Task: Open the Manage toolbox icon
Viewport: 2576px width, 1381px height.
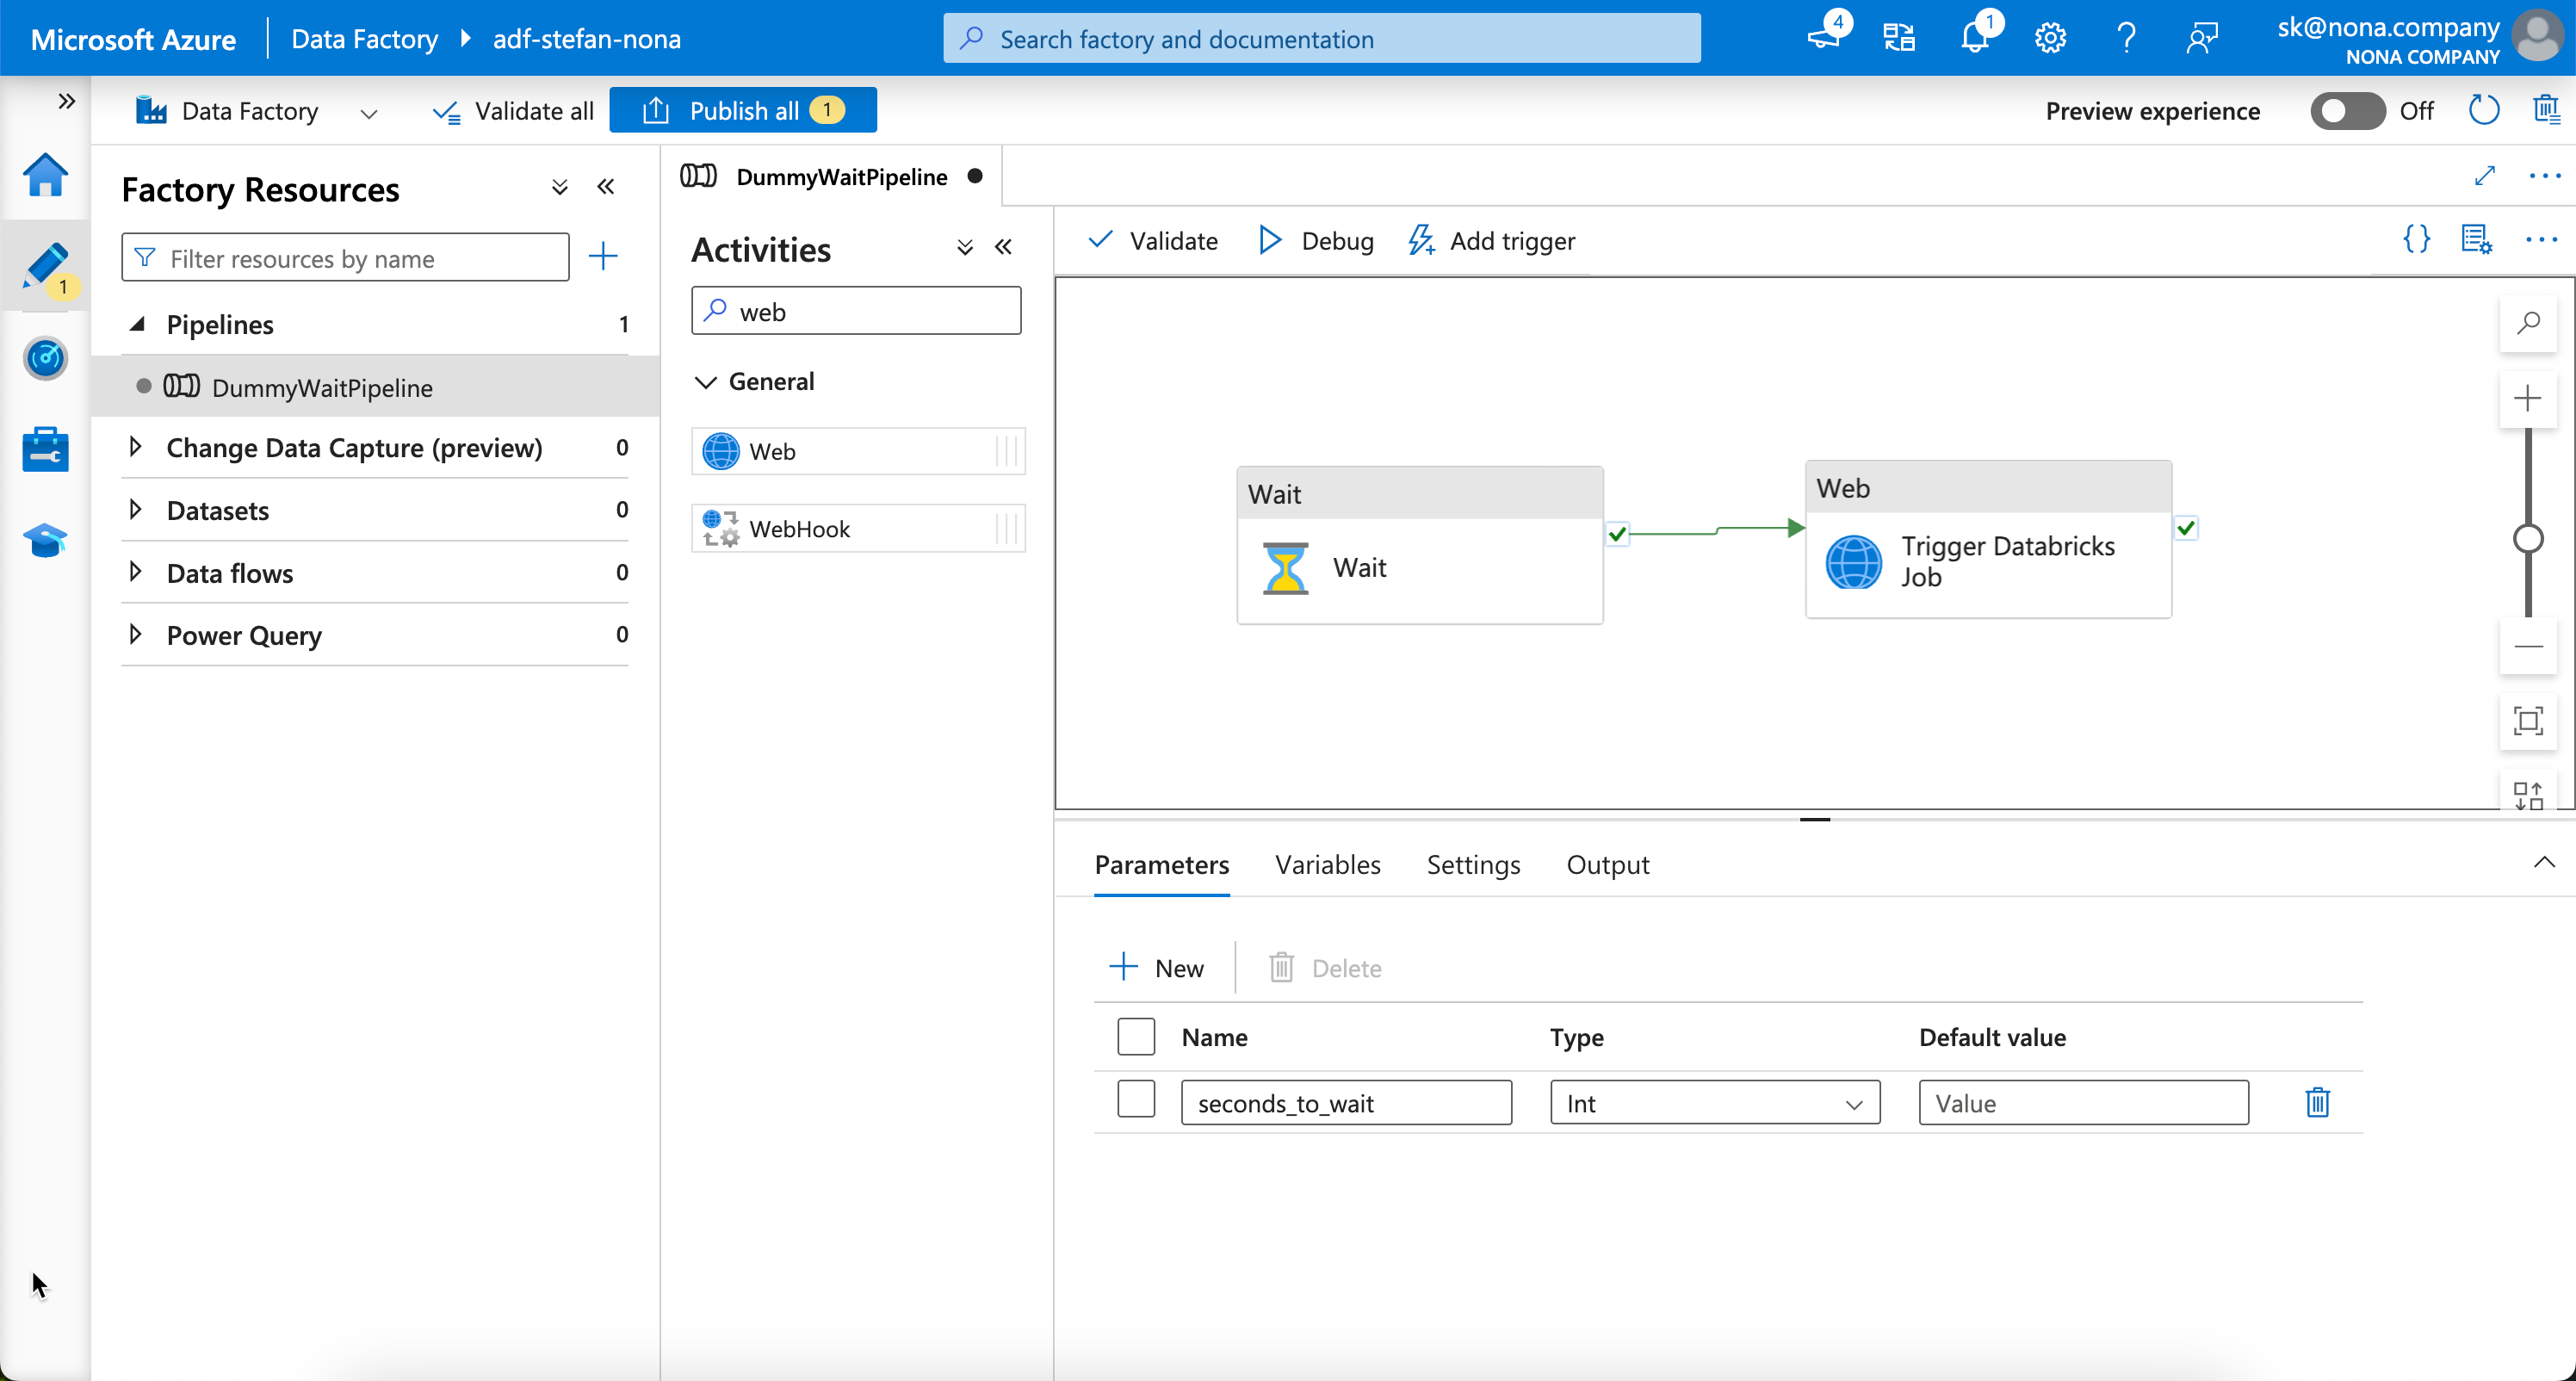Action: (x=45, y=449)
